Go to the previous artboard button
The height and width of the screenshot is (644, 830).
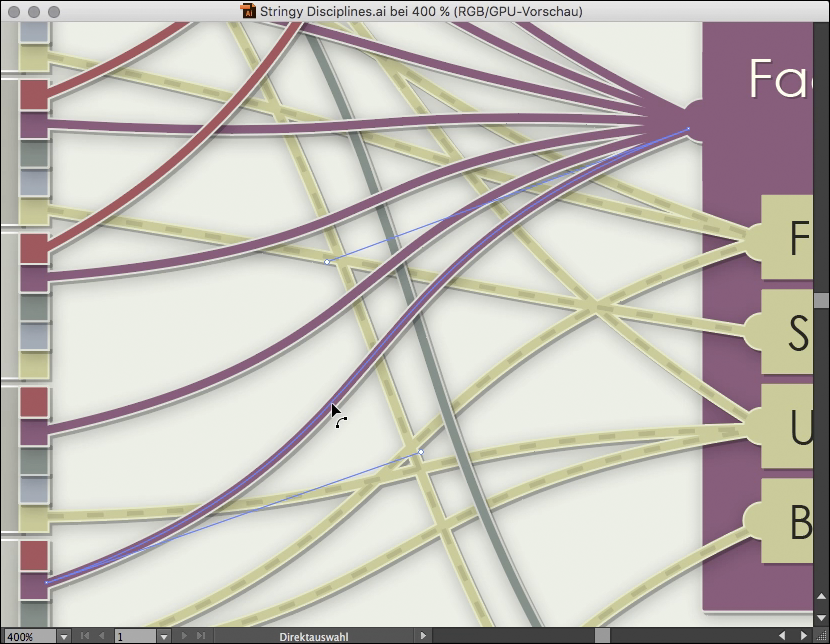click(x=101, y=636)
